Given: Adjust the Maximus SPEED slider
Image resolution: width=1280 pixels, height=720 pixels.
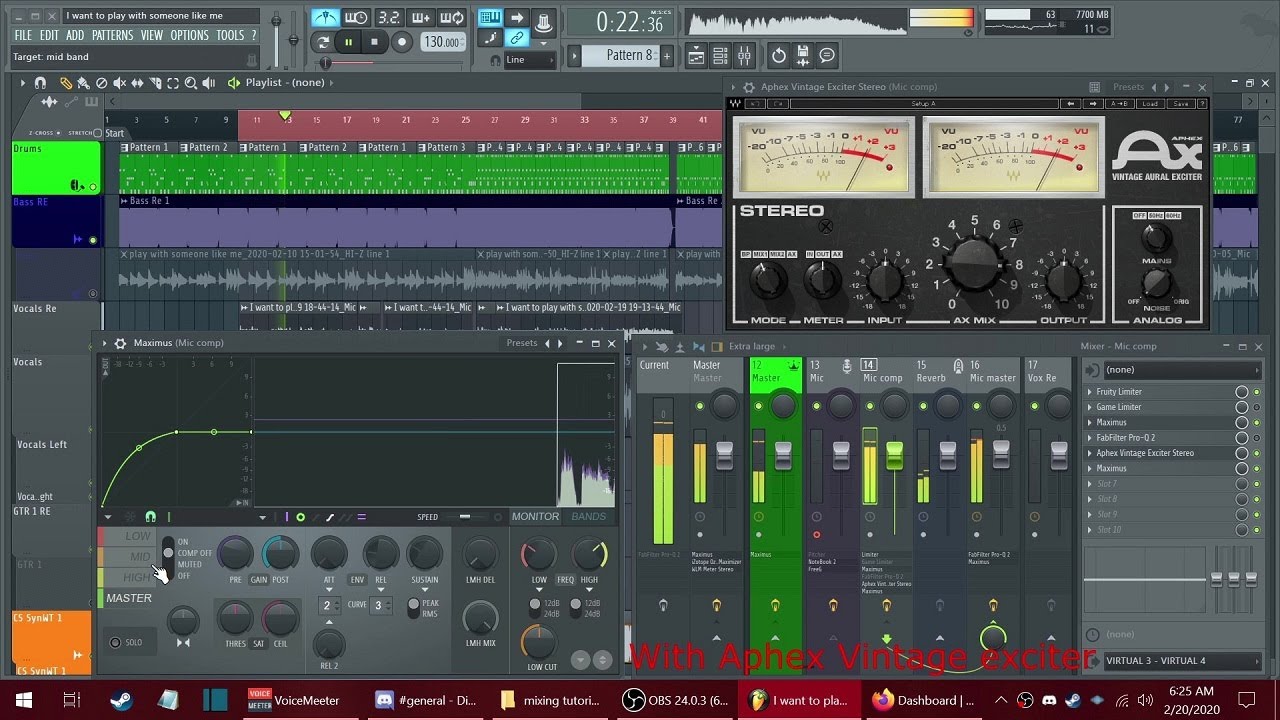Looking at the screenshot, I should 469,517.
